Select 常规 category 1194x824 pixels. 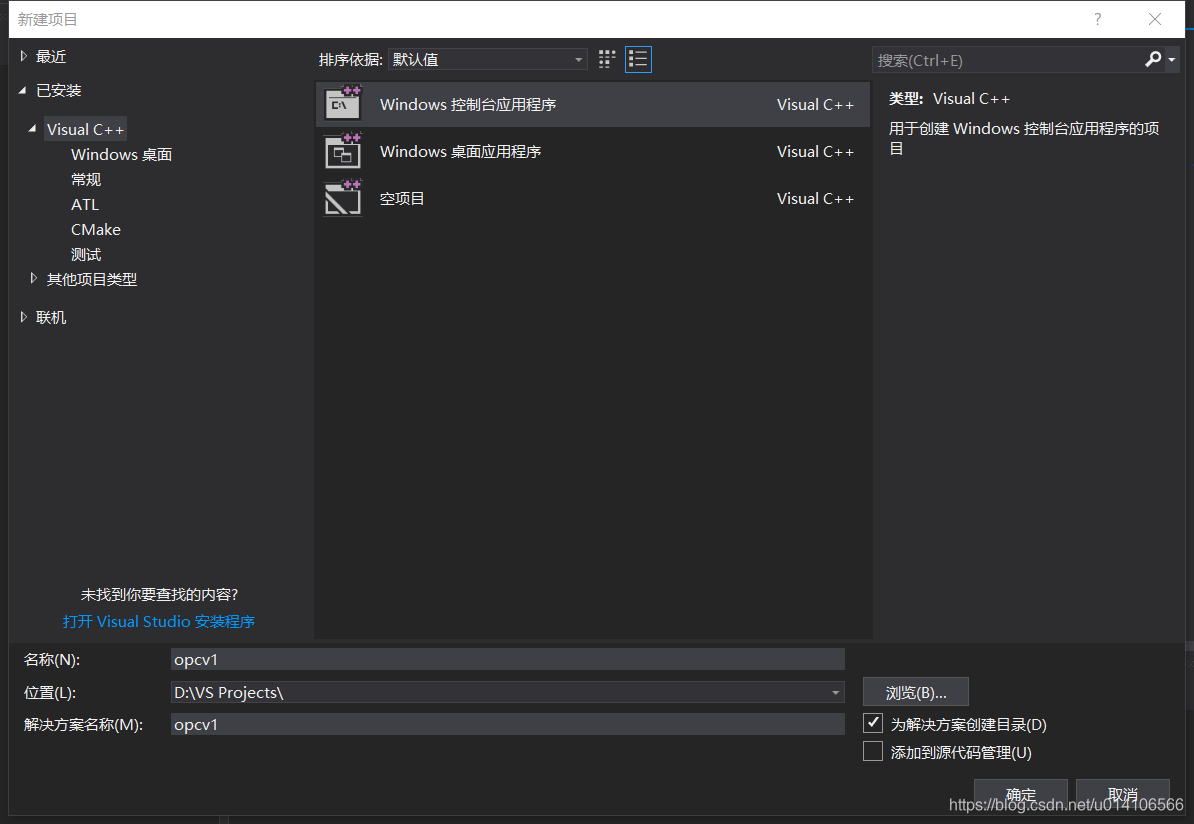point(86,180)
